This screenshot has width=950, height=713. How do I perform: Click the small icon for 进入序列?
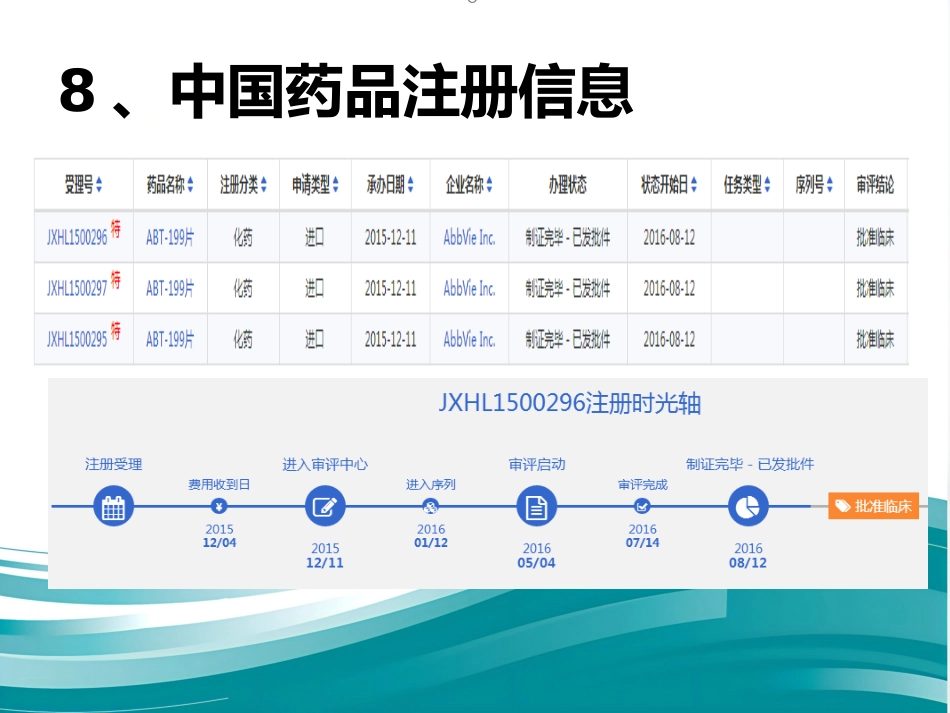431,506
